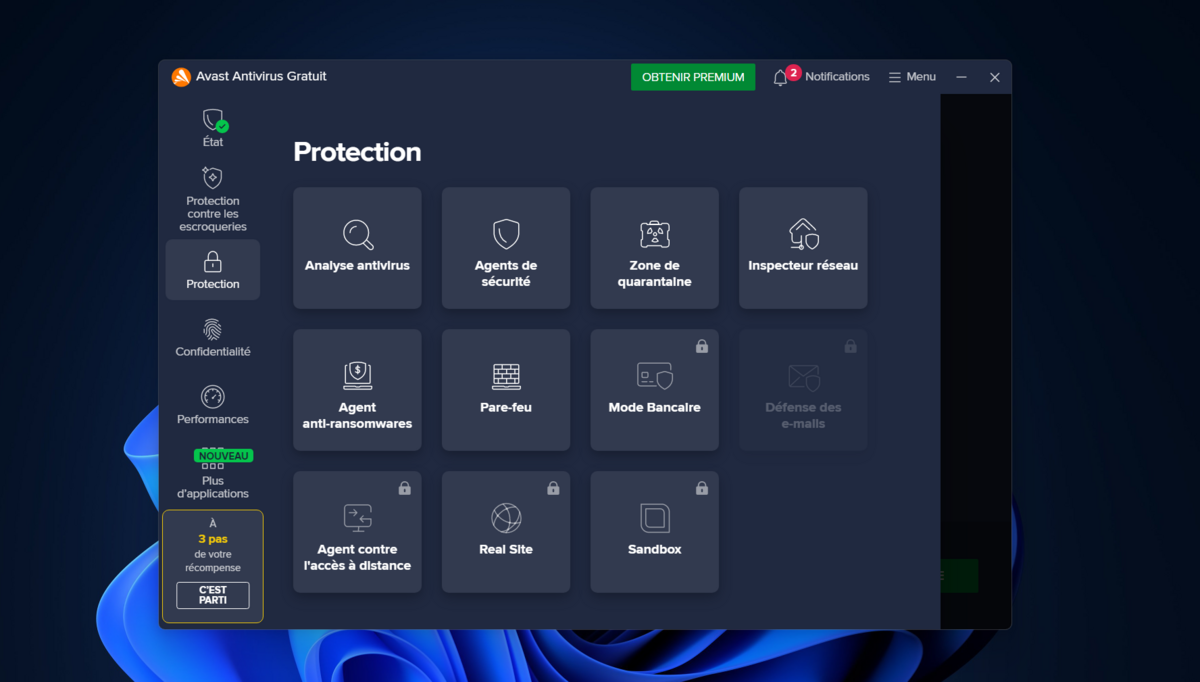This screenshot has width=1200, height=682.
Task: Click the Inspecteur réseau house icon
Action: point(804,235)
